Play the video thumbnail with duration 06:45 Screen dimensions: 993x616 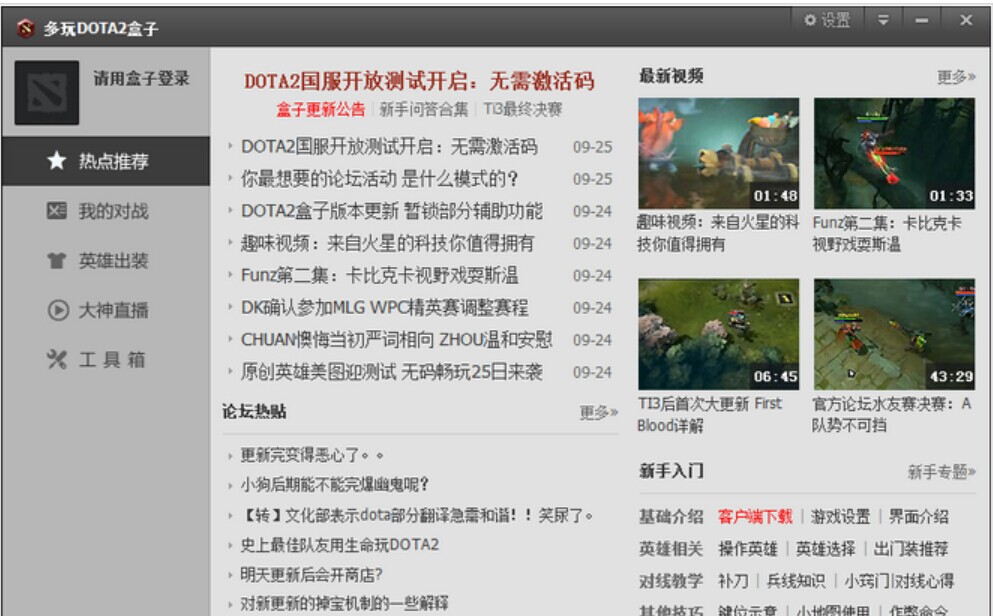(x=718, y=334)
